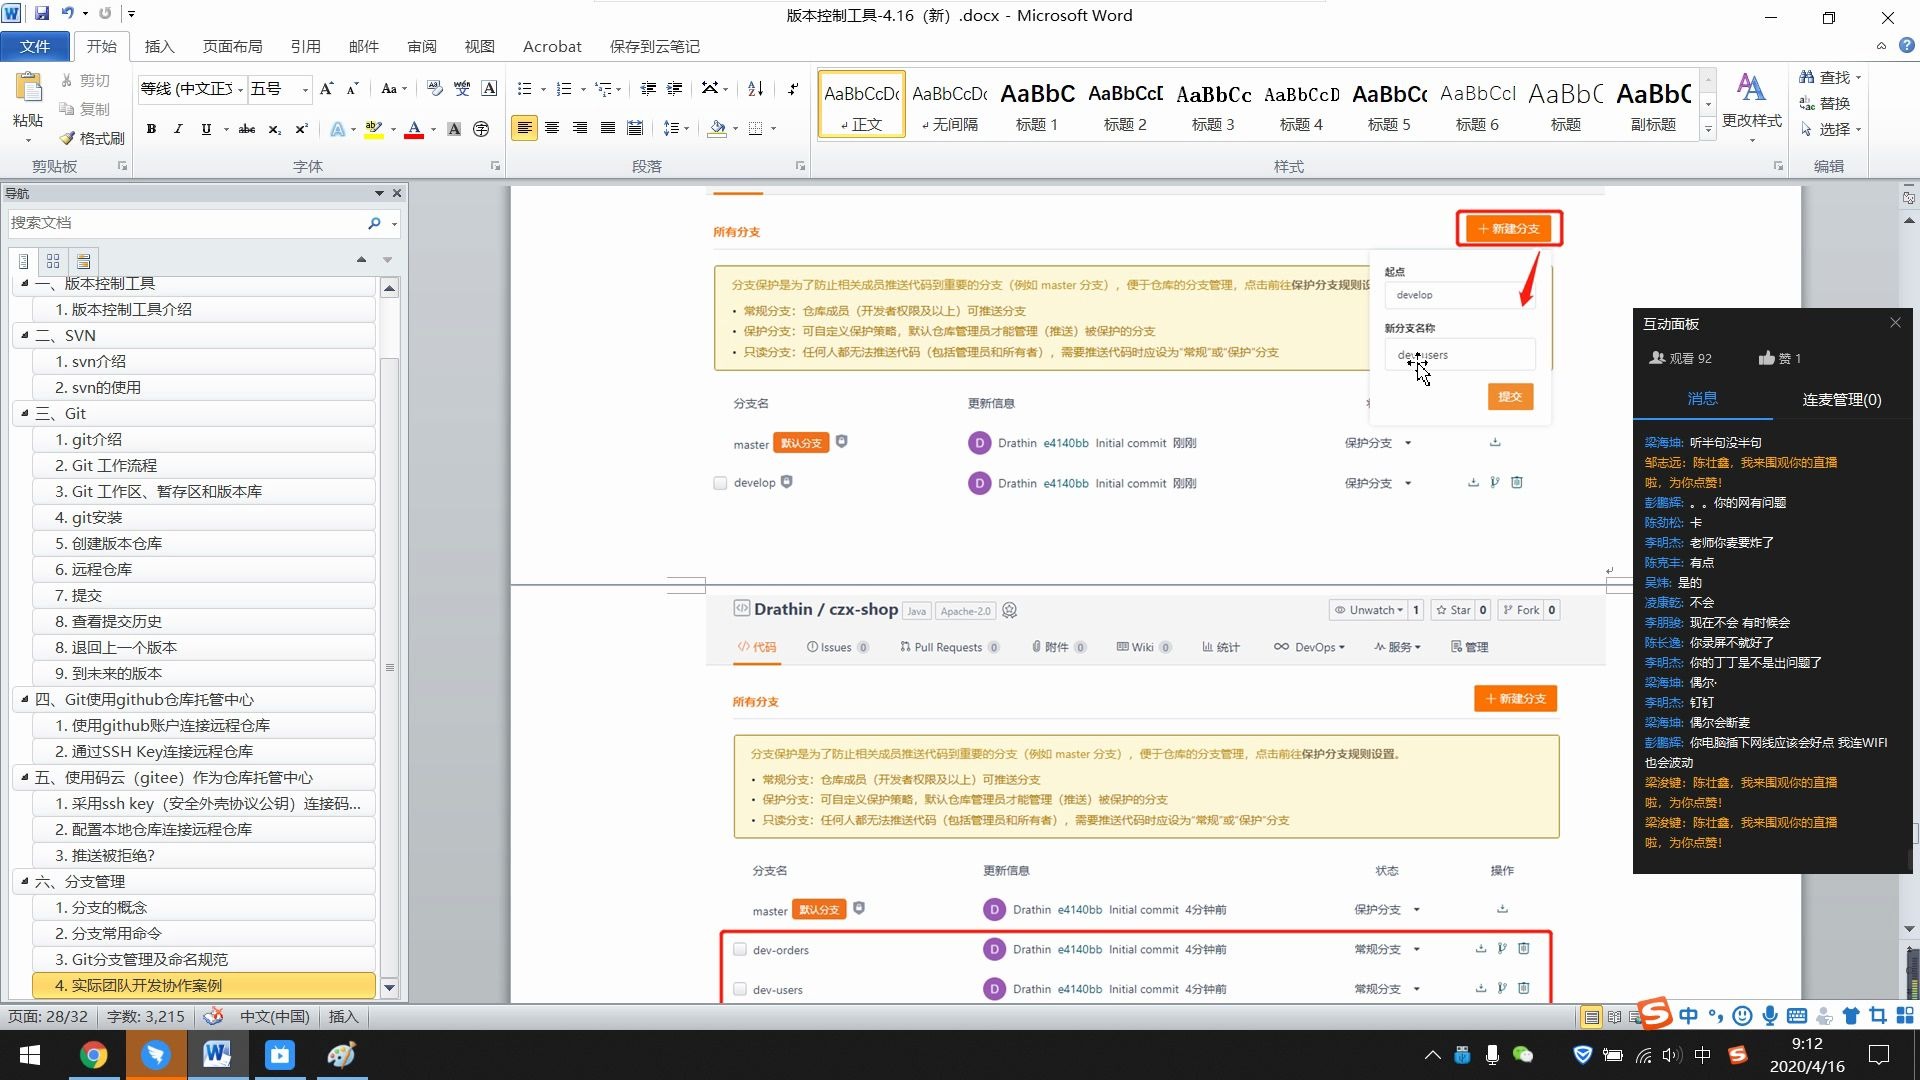Apply subscript formatting
Screen dimensions: 1920x1080
(x=274, y=129)
